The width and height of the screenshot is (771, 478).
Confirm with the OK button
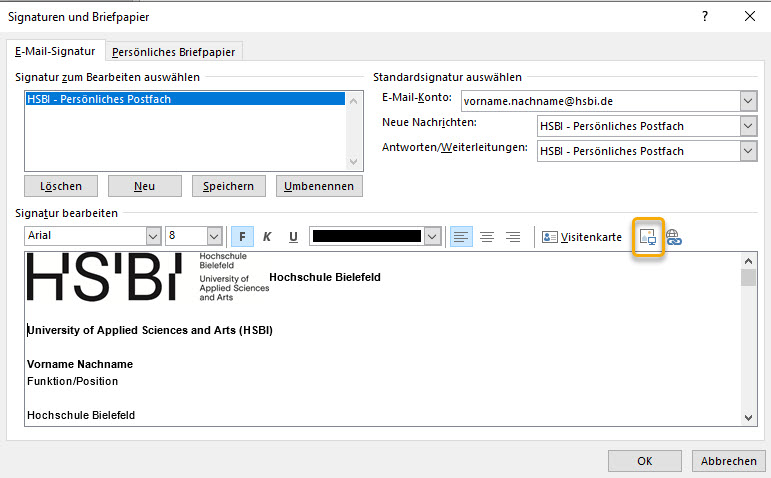tap(645, 461)
